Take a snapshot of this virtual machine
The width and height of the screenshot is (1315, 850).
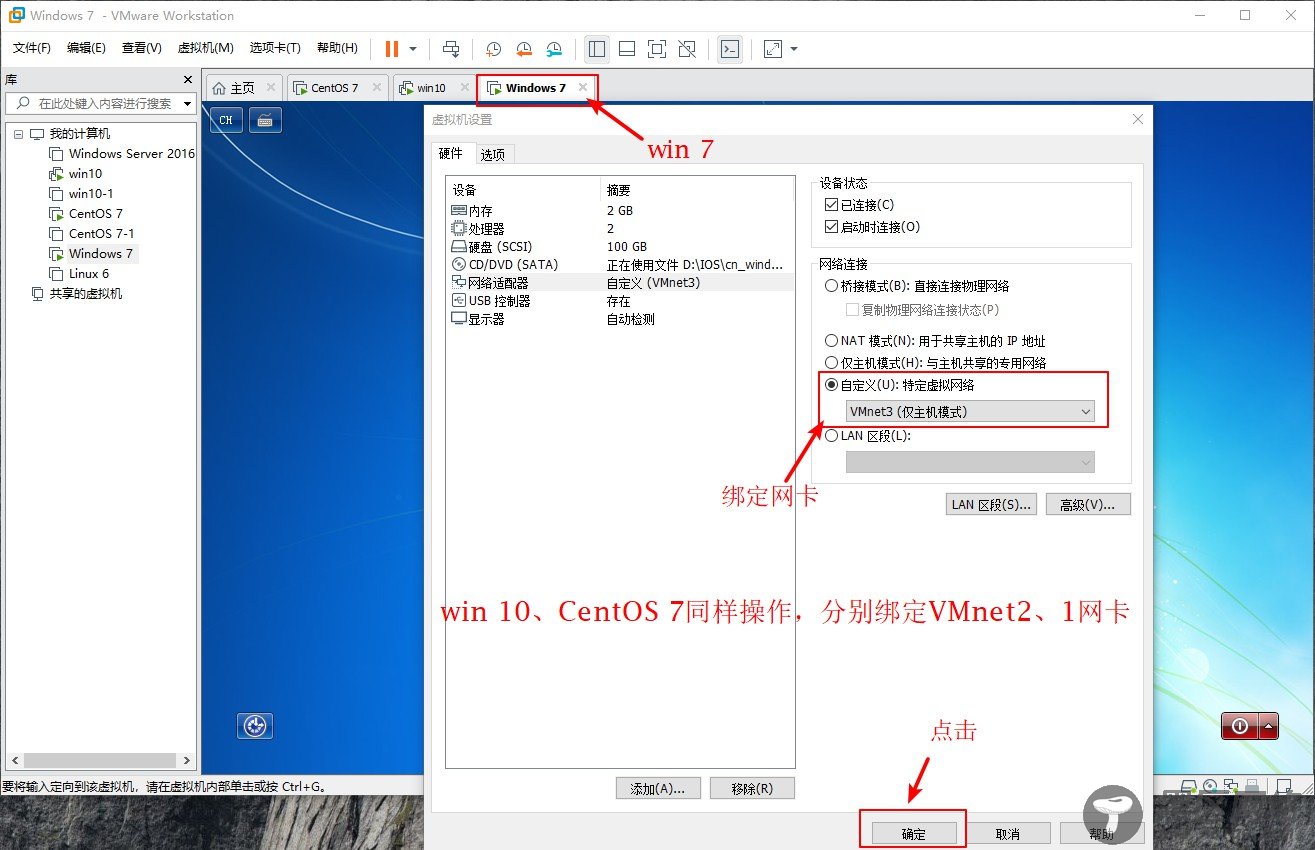click(x=493, y=48)
